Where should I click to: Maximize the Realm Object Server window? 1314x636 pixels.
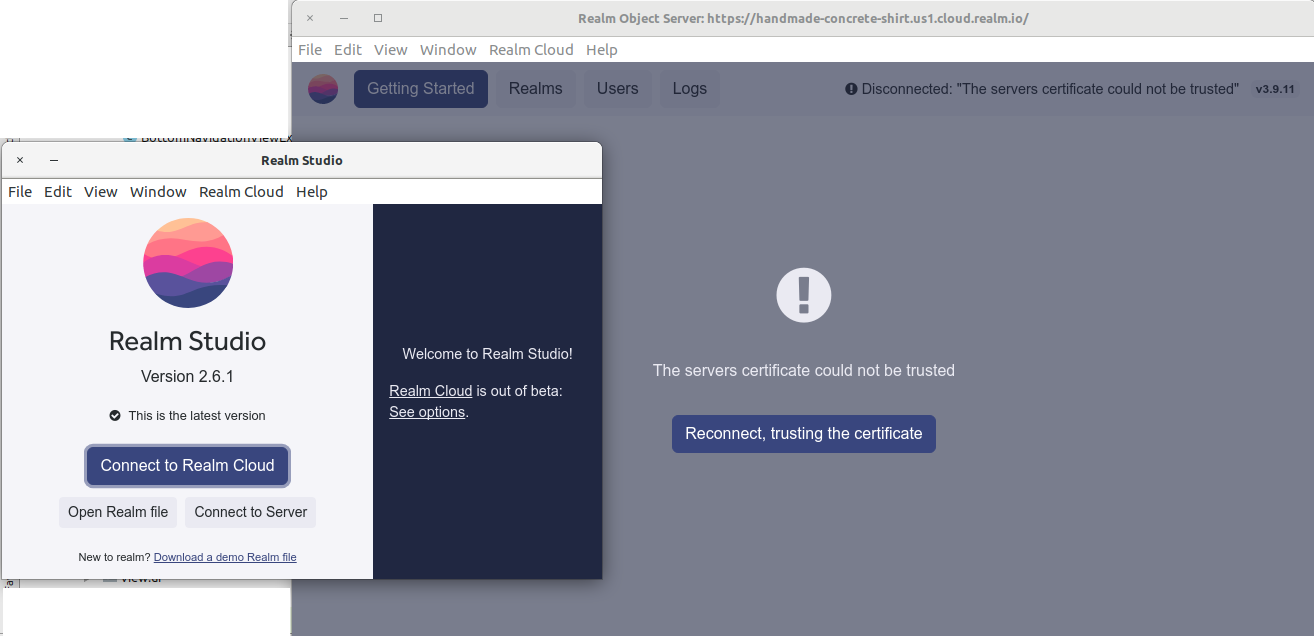(378, 18)
